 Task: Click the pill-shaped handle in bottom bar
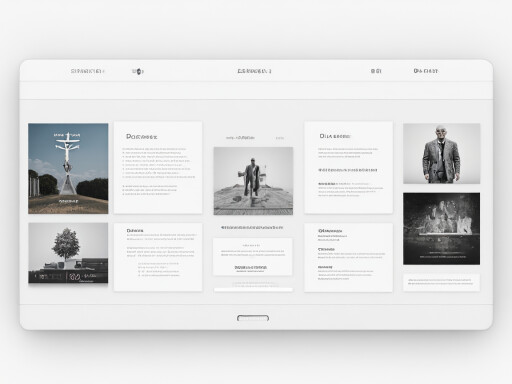click(x=253, y=318)
